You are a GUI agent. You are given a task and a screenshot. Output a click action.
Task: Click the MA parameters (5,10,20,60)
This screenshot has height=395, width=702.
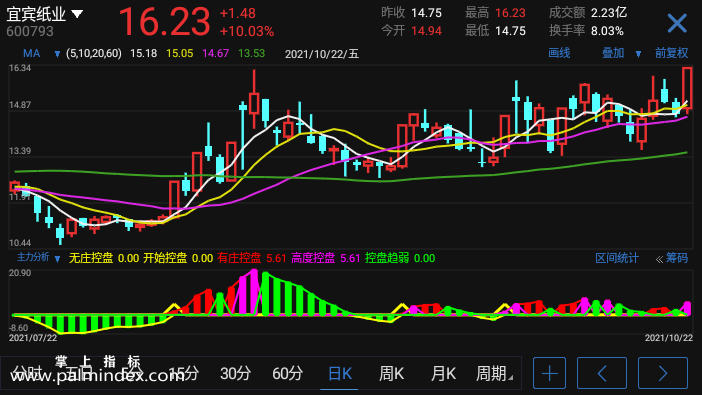click(x=94, y=54)
